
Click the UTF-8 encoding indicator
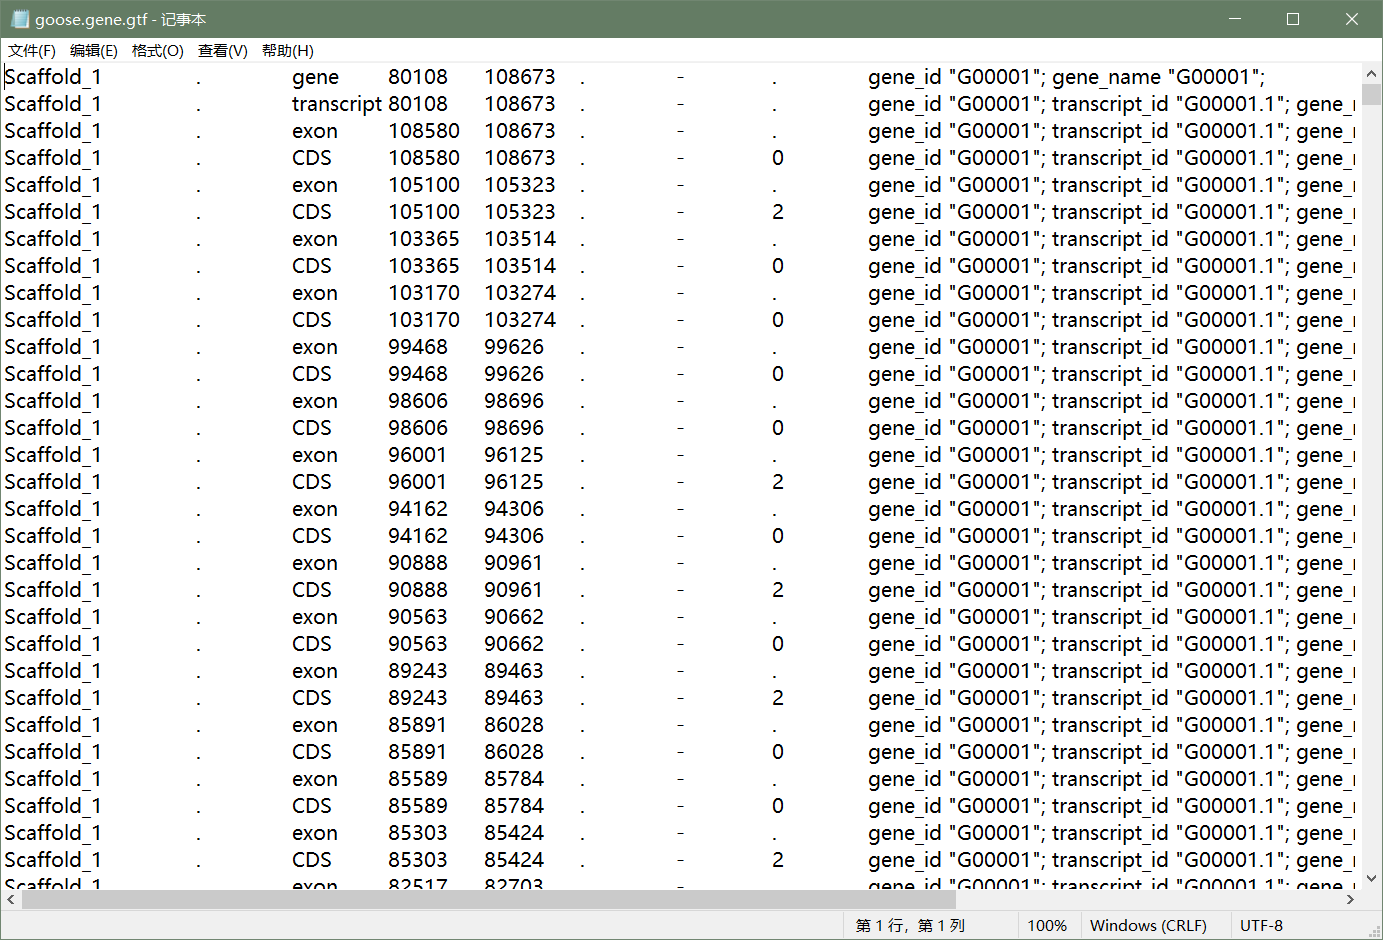(x=1261, y=925)
